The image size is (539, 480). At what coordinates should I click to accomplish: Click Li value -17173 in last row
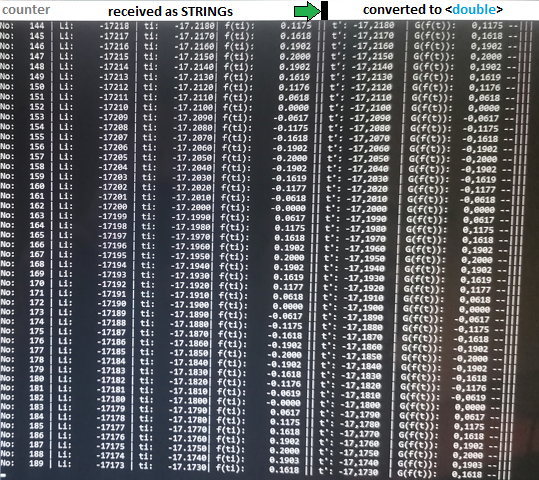coord(110,465)
